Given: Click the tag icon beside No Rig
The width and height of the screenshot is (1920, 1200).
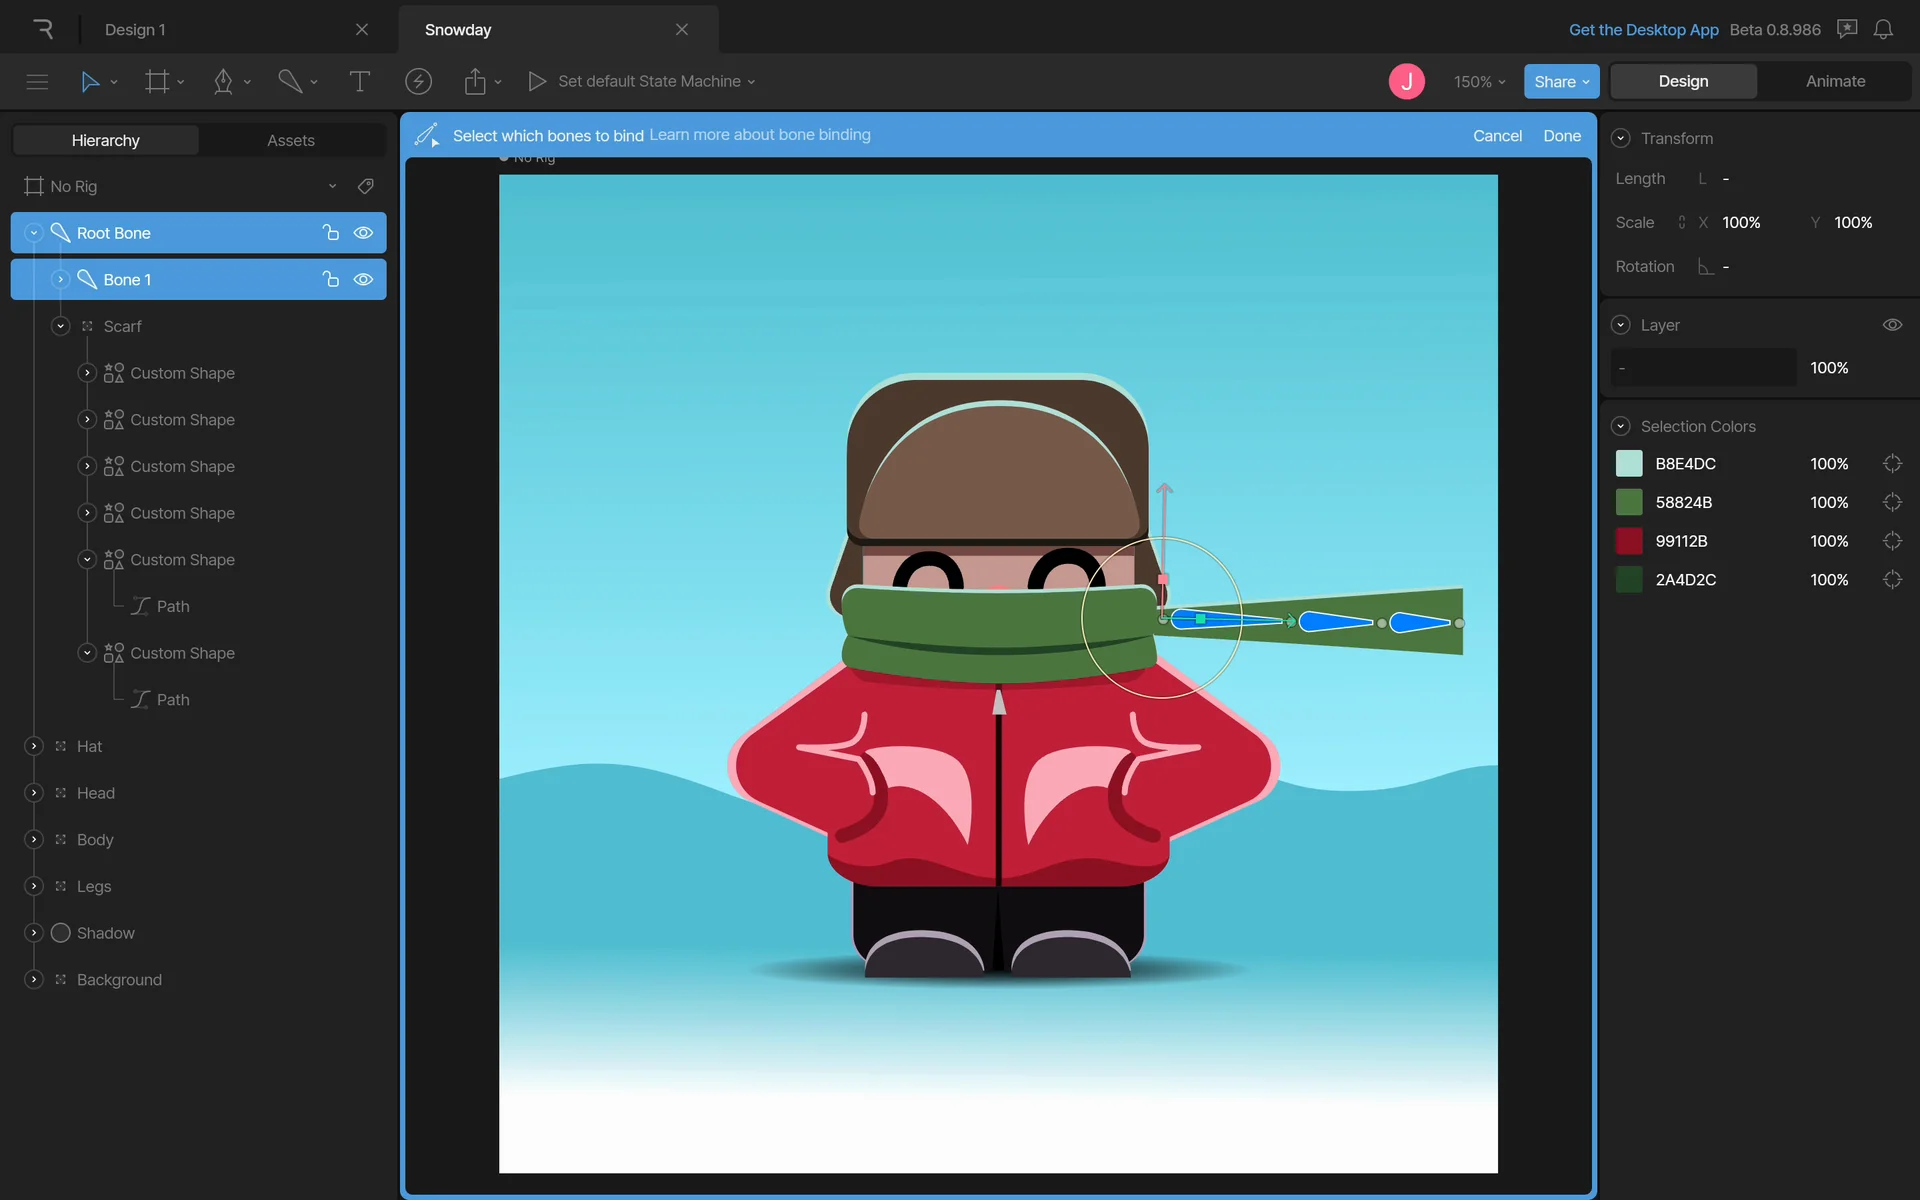Looking at the screenshot, I should 366,186.
